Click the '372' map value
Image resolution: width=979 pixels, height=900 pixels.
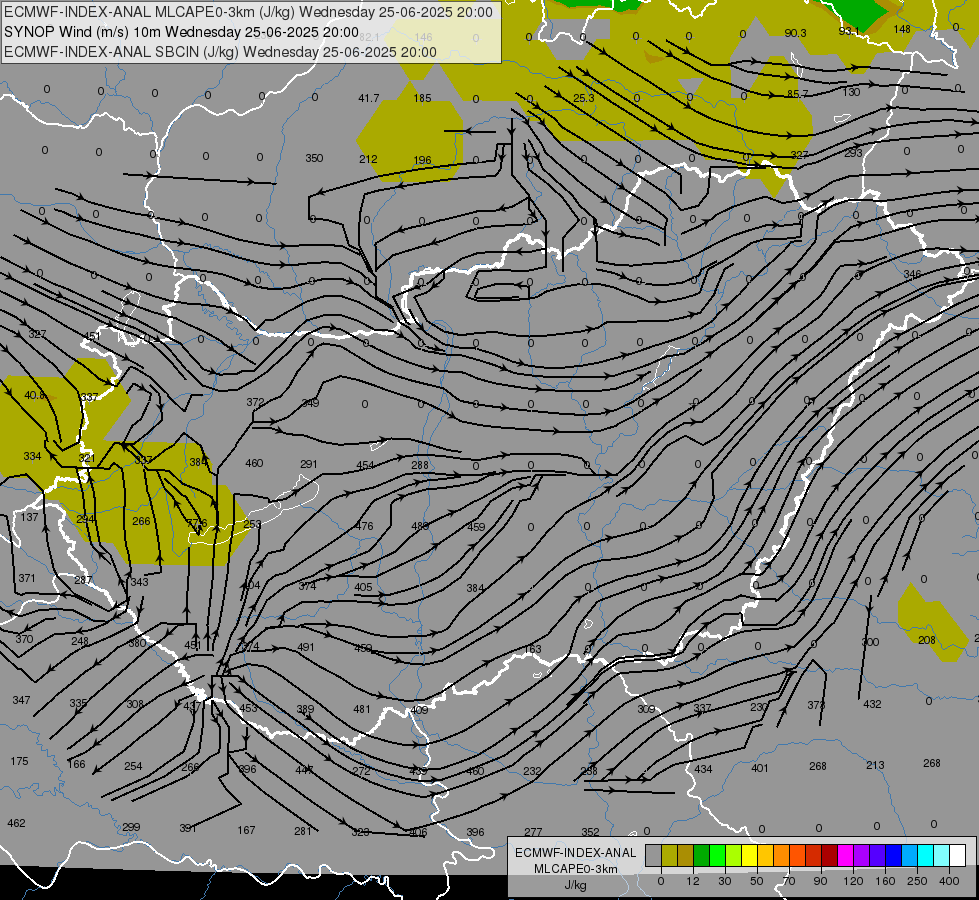tap(255, 402)
